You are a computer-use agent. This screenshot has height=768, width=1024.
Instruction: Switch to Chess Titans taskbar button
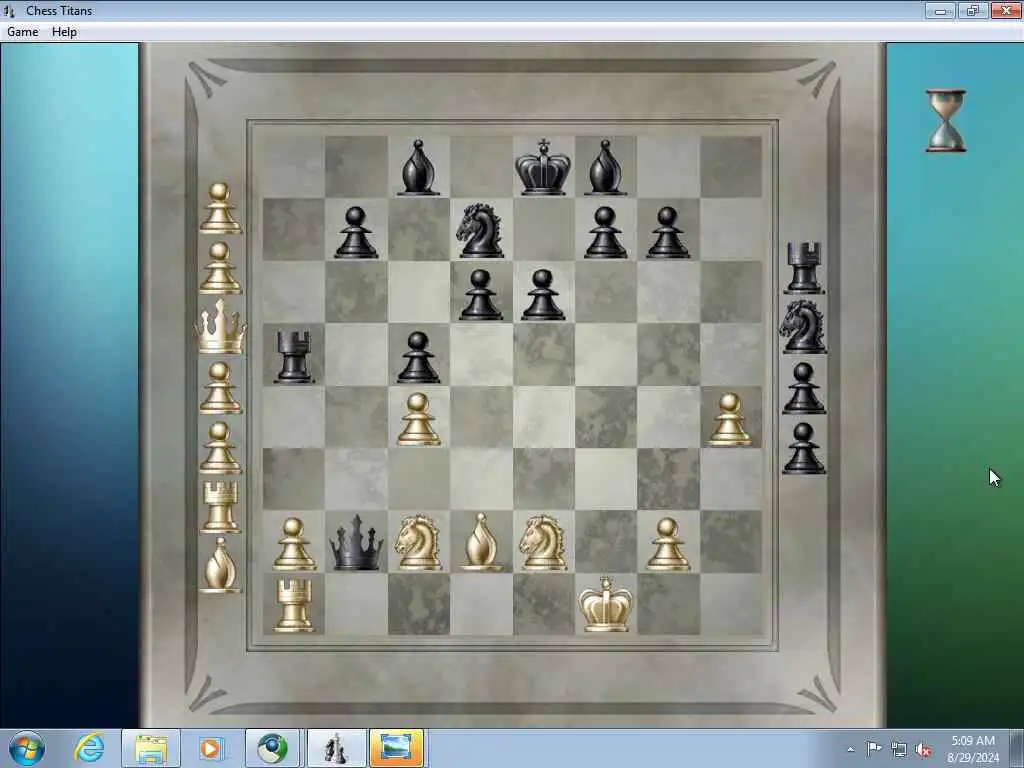click(x=335, y=748)
